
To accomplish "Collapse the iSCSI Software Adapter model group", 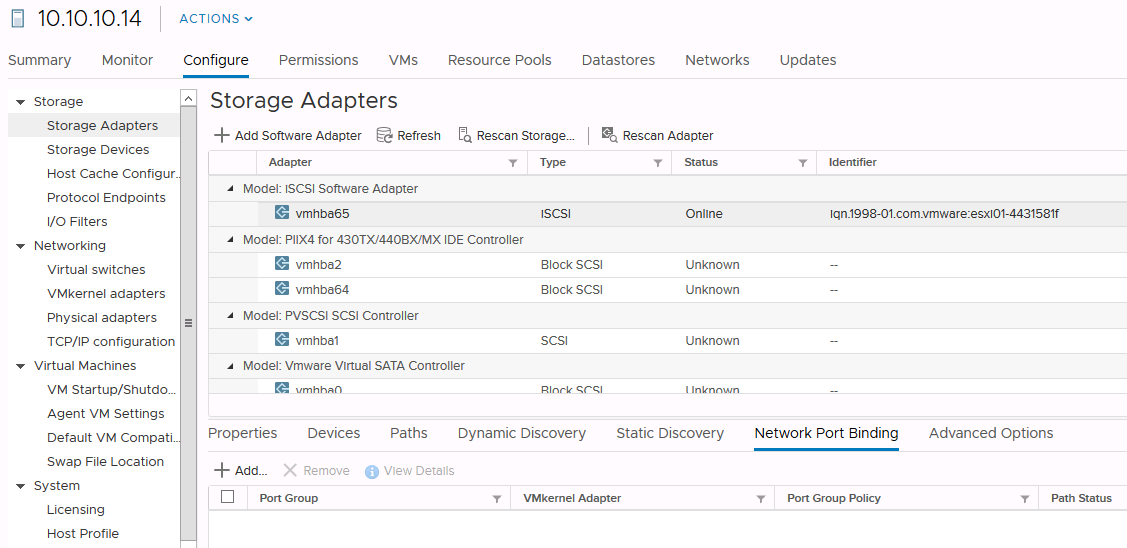I will [231, 188].
